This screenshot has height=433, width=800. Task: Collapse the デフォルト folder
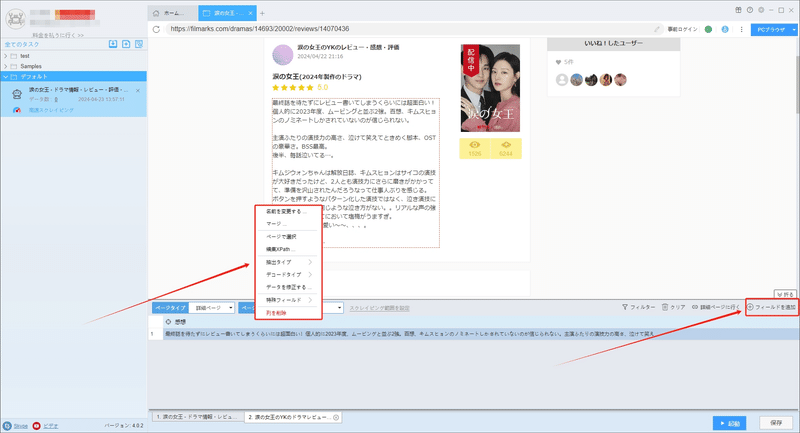(6, 77)
